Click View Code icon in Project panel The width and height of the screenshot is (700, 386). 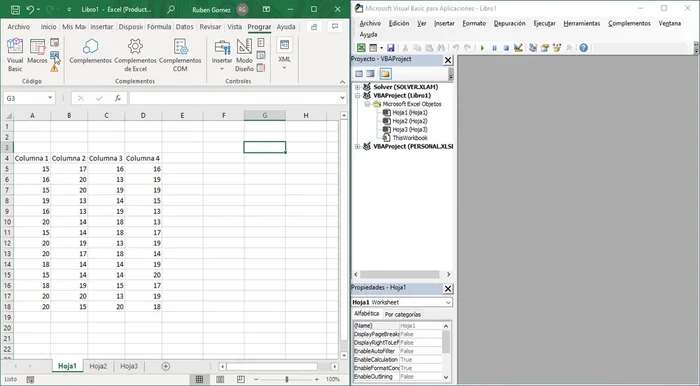coord(359,74)
